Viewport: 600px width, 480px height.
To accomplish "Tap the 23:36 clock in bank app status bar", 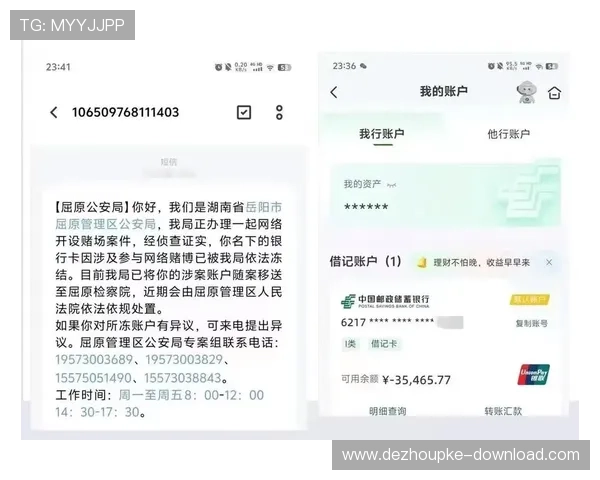I will 344,66.
